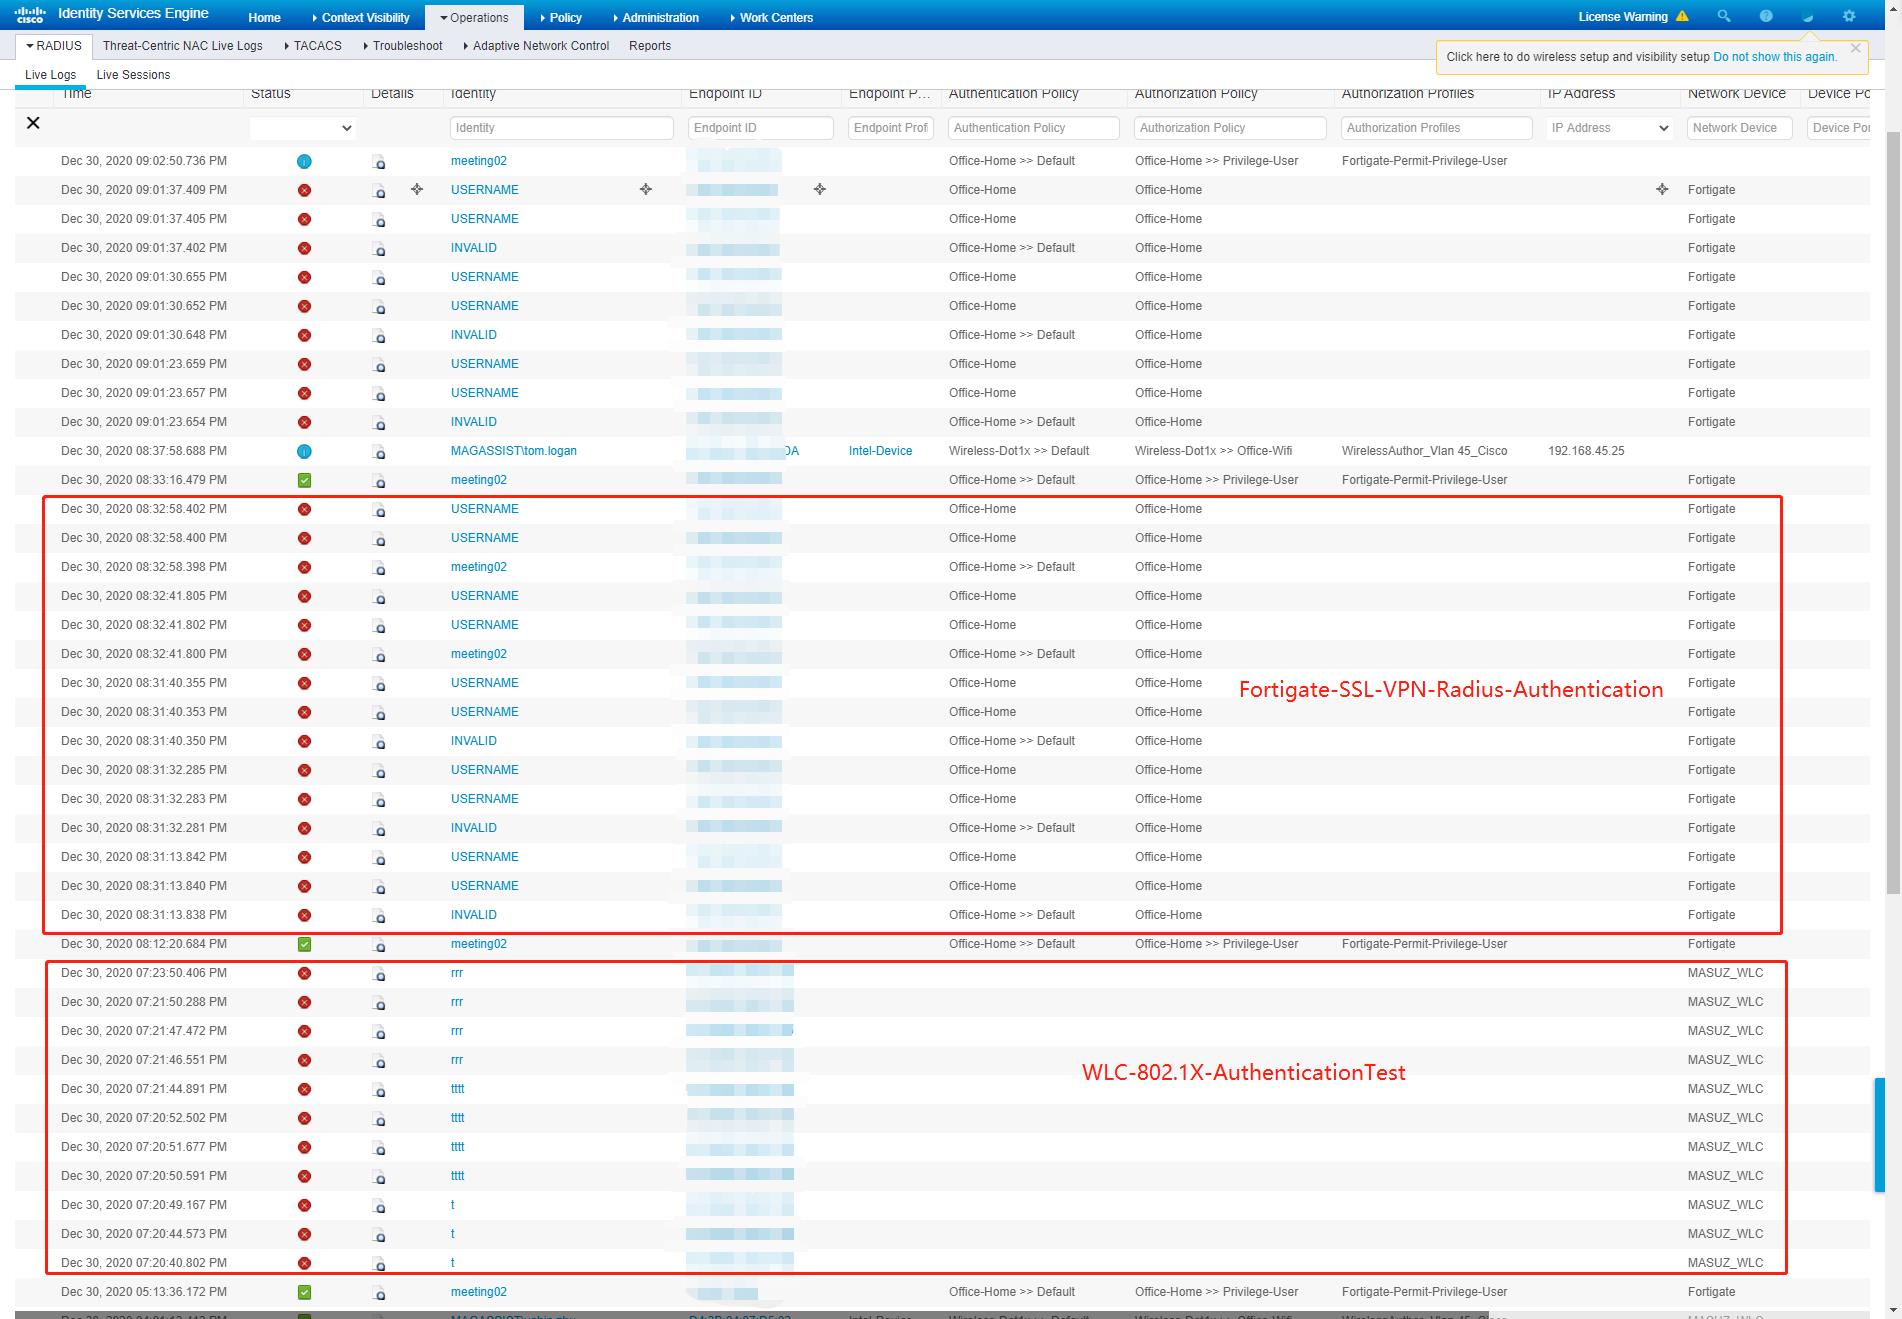Open identity INVALID at 09:01:37.402 PM

coord(473,248)
